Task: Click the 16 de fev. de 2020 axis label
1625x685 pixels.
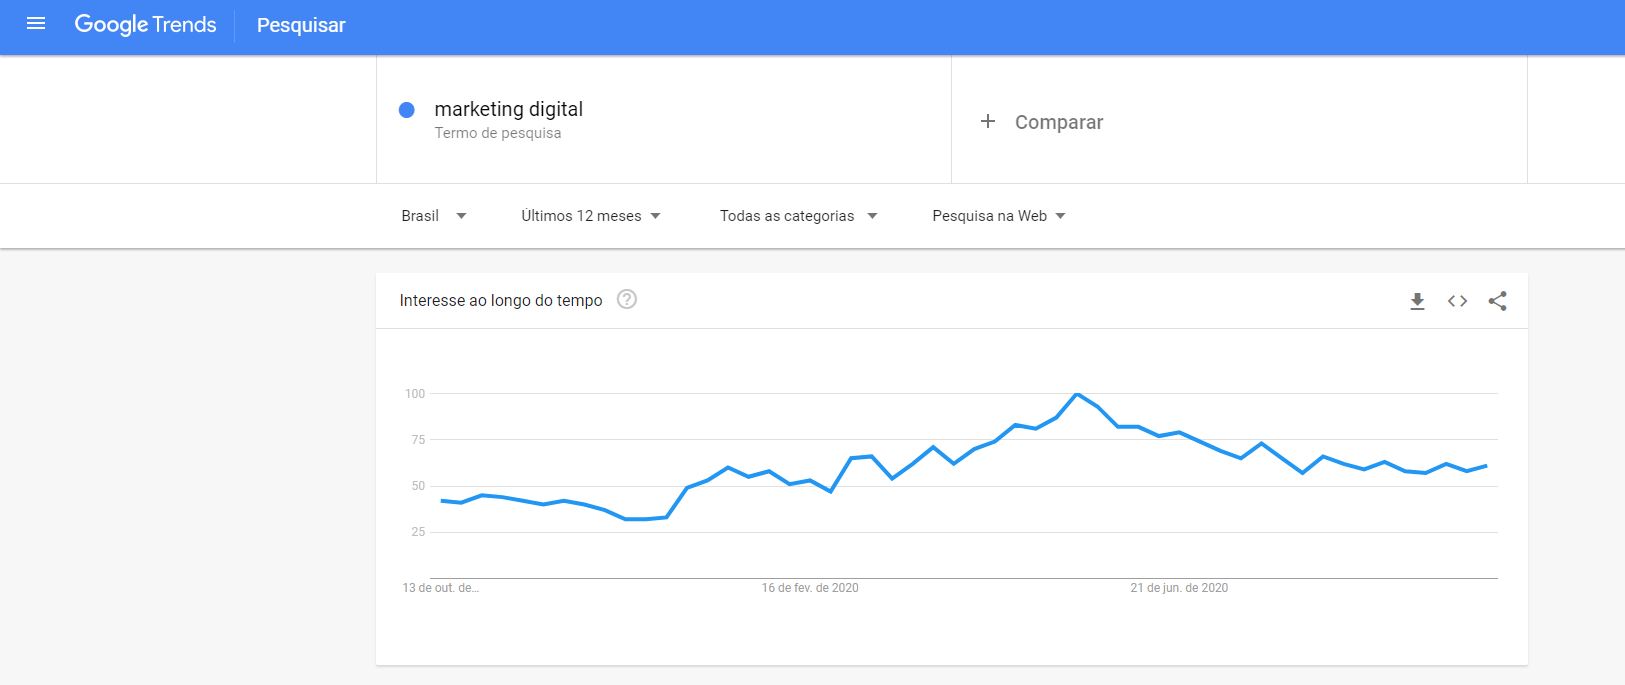Action: click(810, 588)
